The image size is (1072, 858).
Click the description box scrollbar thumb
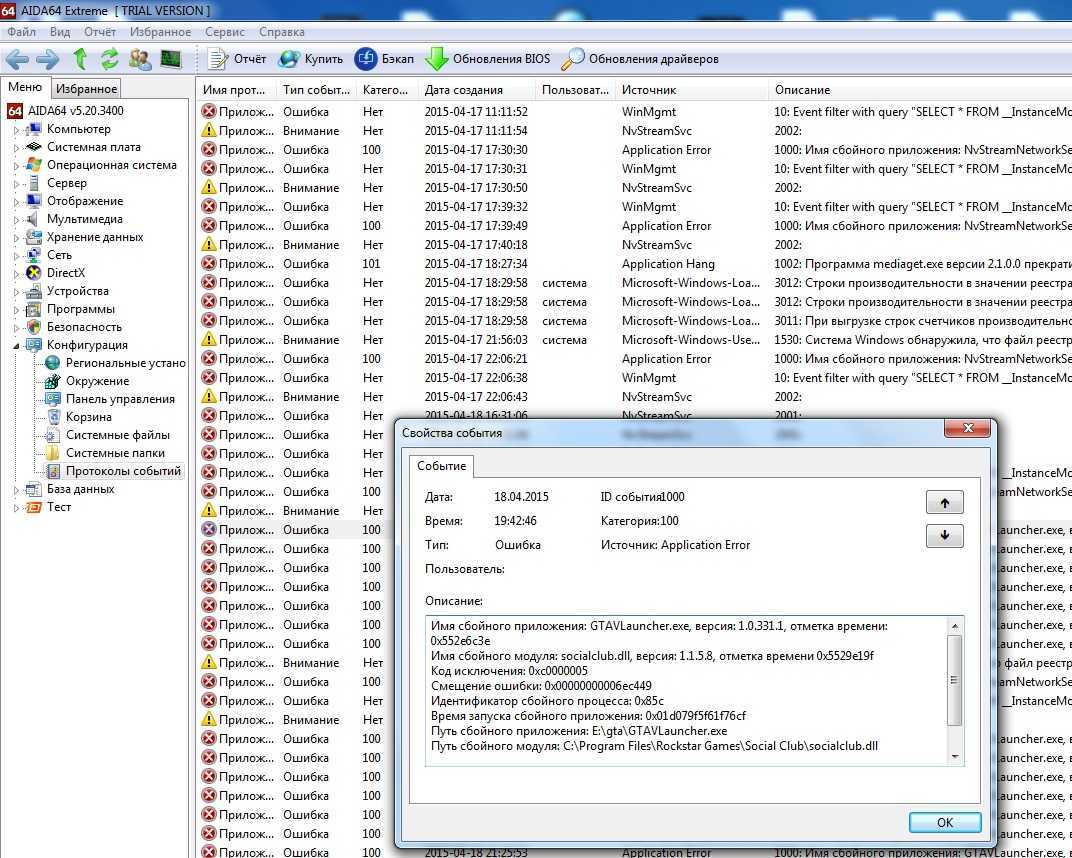tap(954, 680)
